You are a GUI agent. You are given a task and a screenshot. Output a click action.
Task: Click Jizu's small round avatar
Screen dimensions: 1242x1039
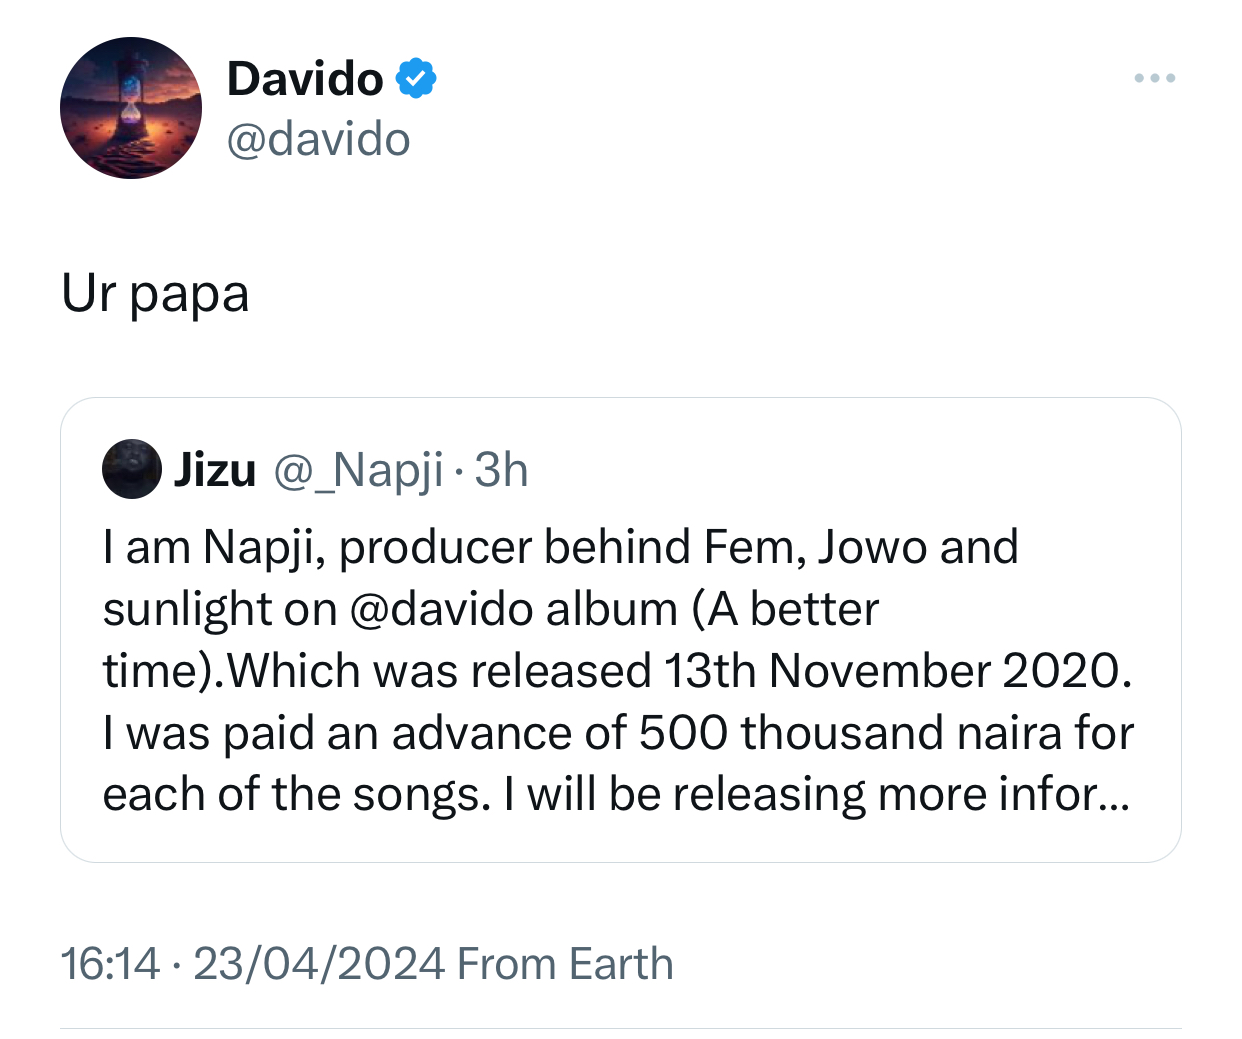(x=132, y=468)
